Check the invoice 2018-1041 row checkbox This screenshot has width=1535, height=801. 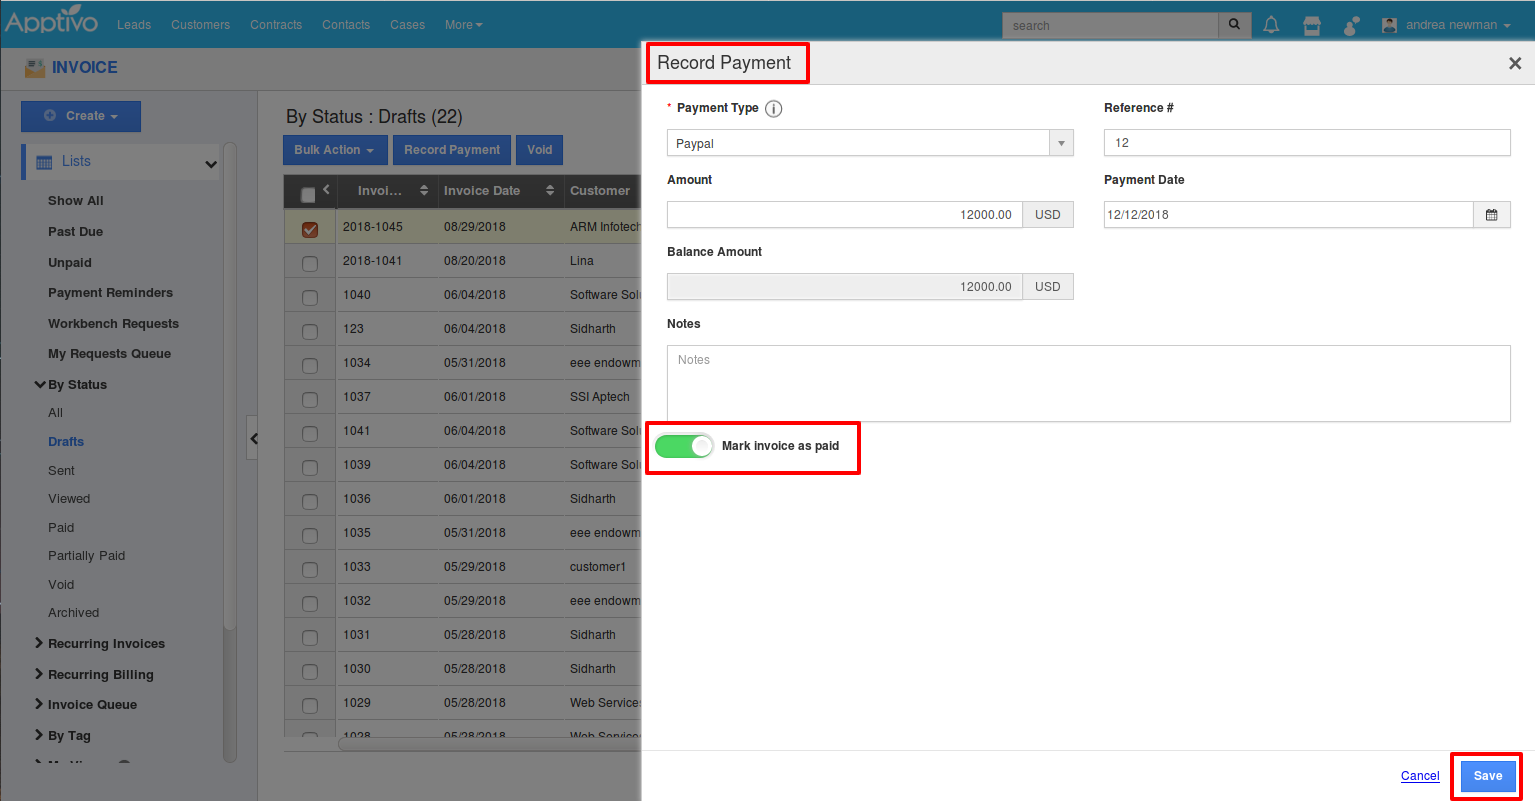[310, 263]
